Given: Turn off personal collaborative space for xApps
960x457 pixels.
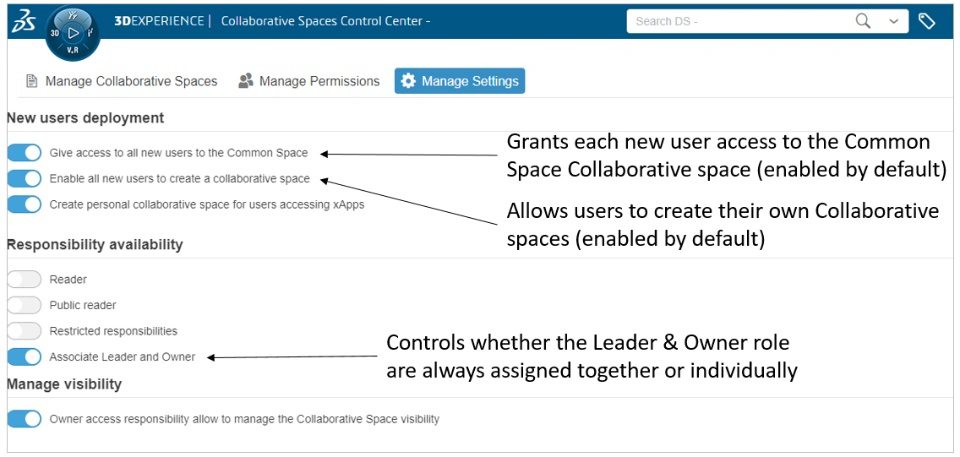Looking at the screenshot, I should [24, 204].
